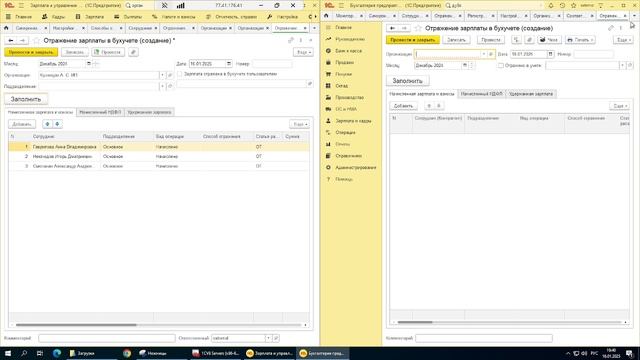The image size is (640, 360).
Task: Move row down in Зарплата table
Action: [x=57, y=124]
